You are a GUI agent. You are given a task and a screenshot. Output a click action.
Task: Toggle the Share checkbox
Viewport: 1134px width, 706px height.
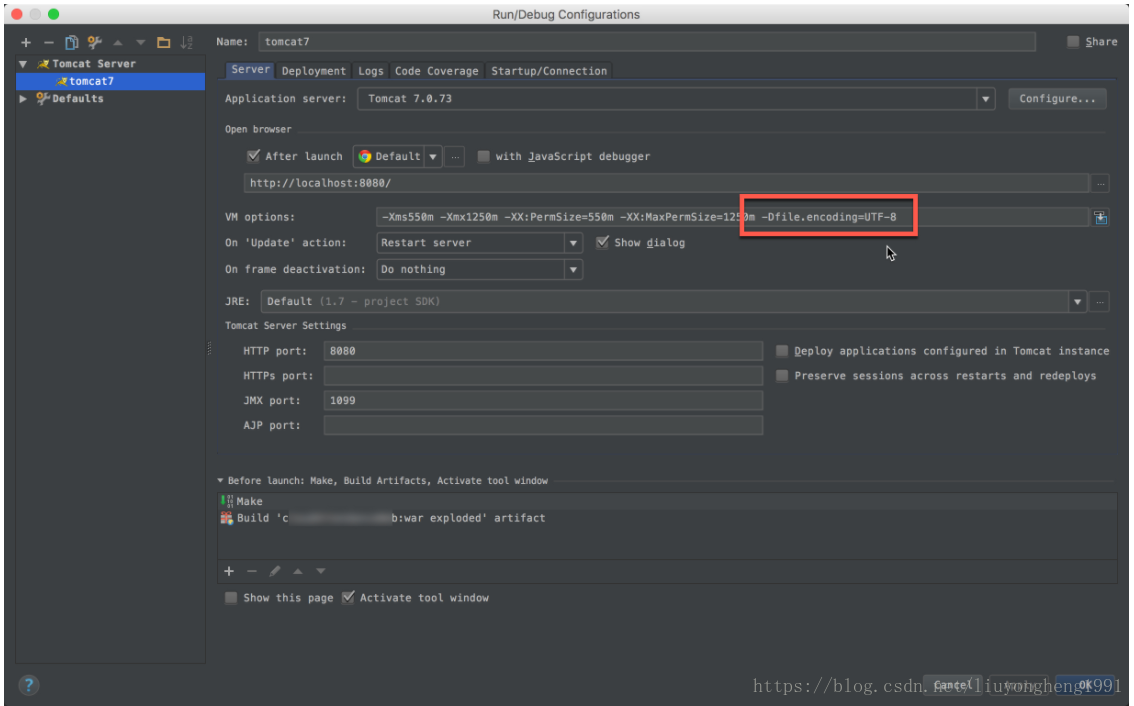[x=1073, y=42]
